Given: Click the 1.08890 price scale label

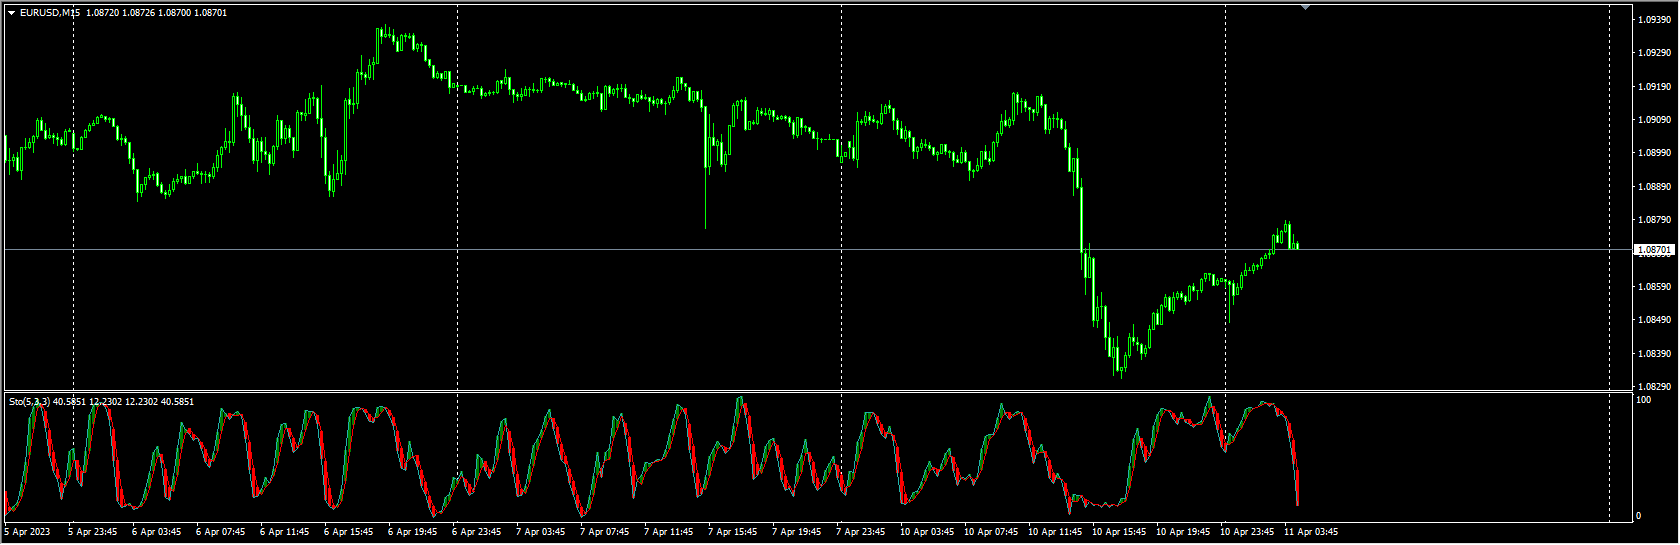Looking at the screenshot, I should 1655,187.
